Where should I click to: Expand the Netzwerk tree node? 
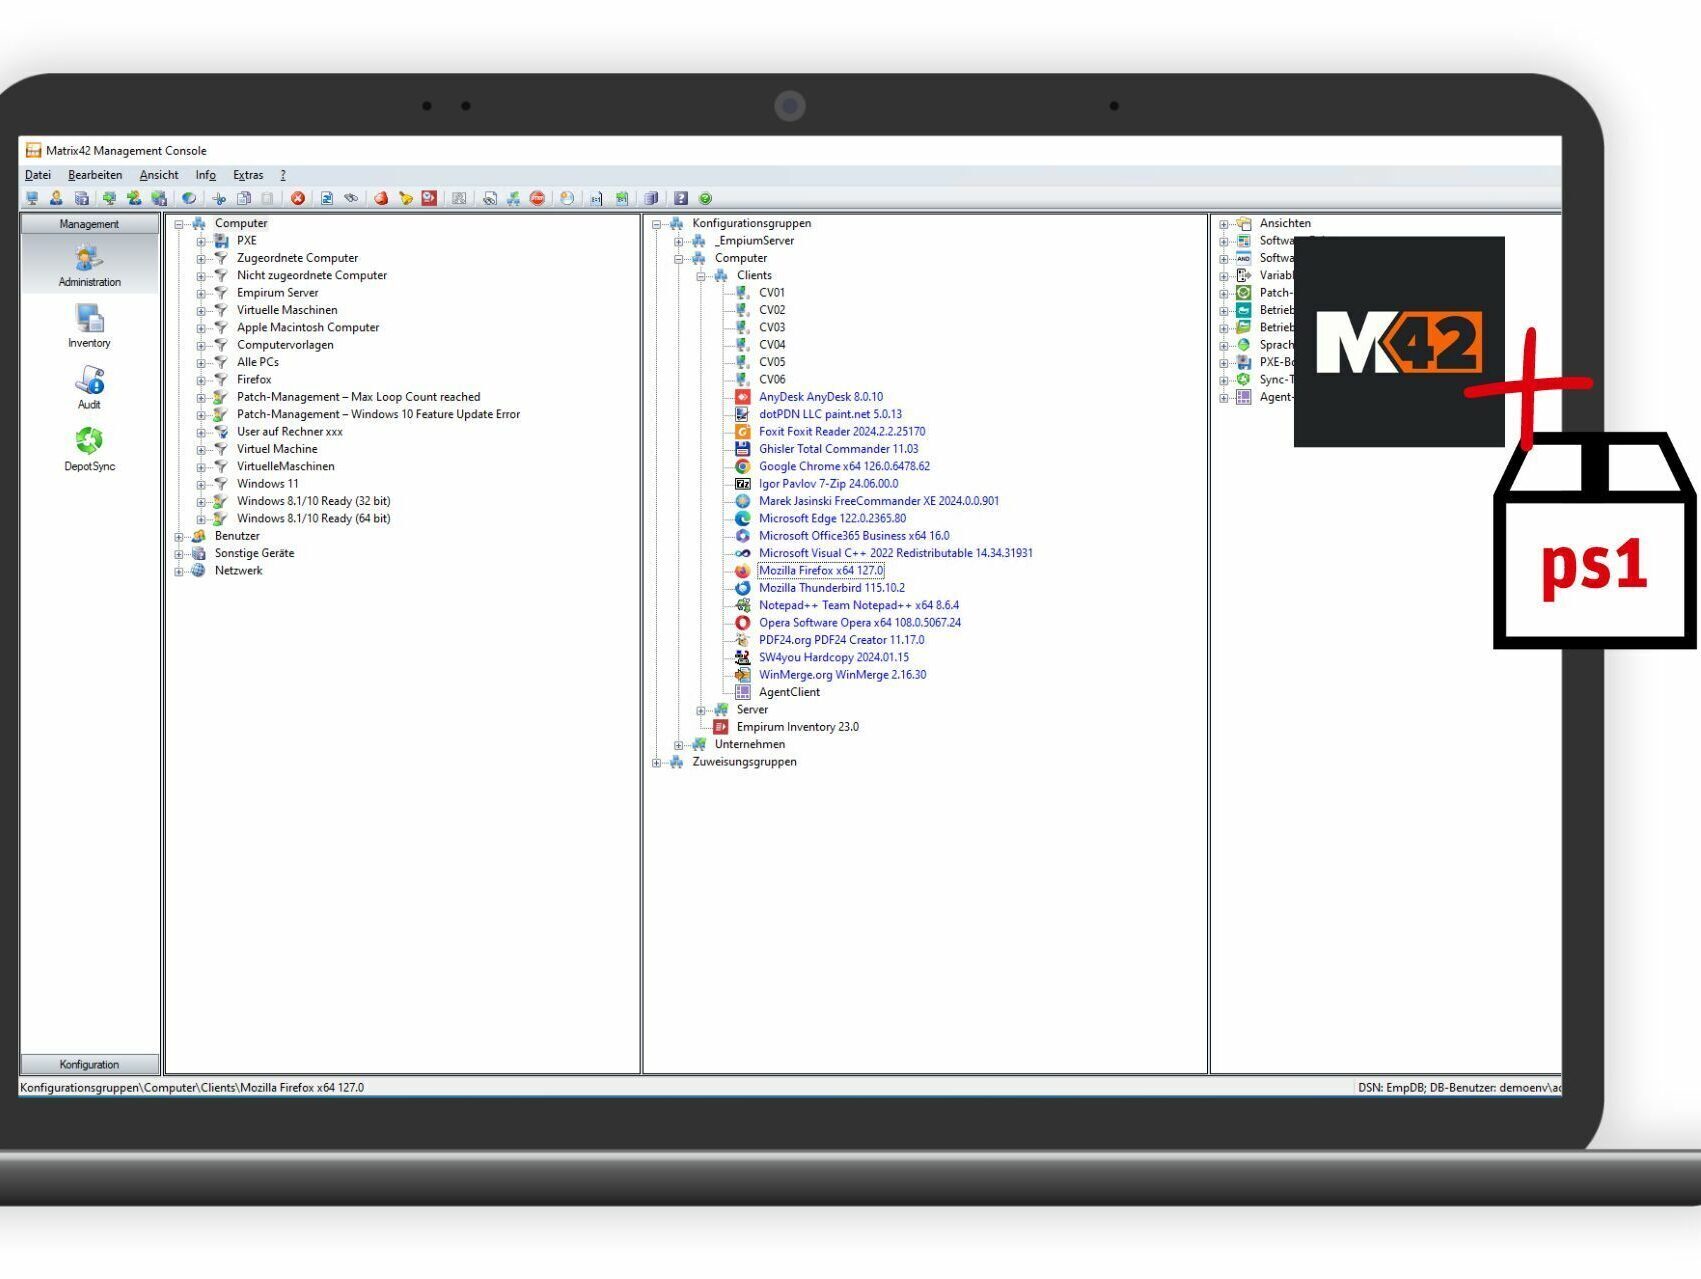tap(179, 571)
